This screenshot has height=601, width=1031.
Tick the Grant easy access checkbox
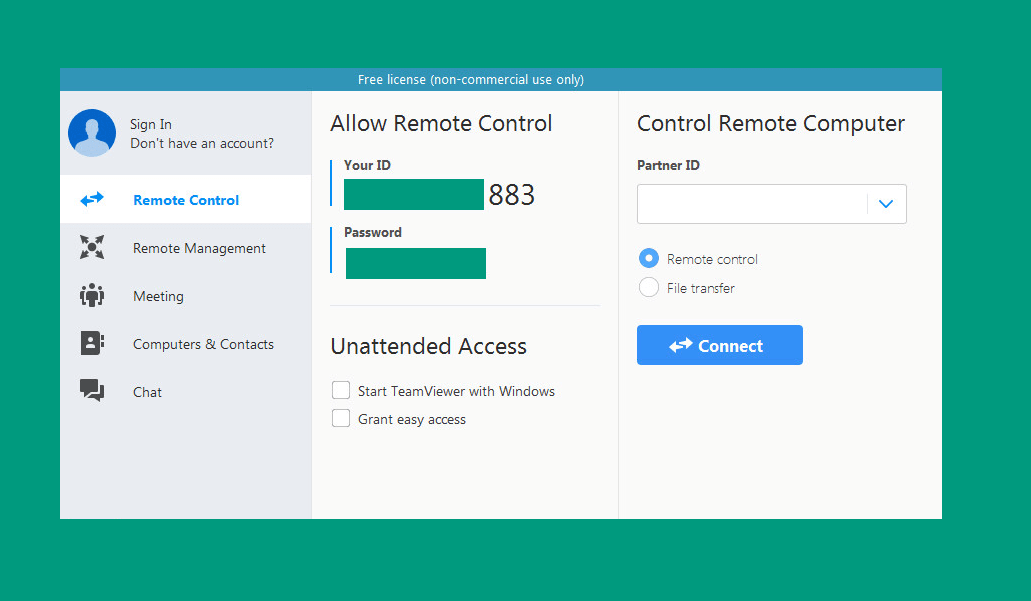click(x=341, y=419)
